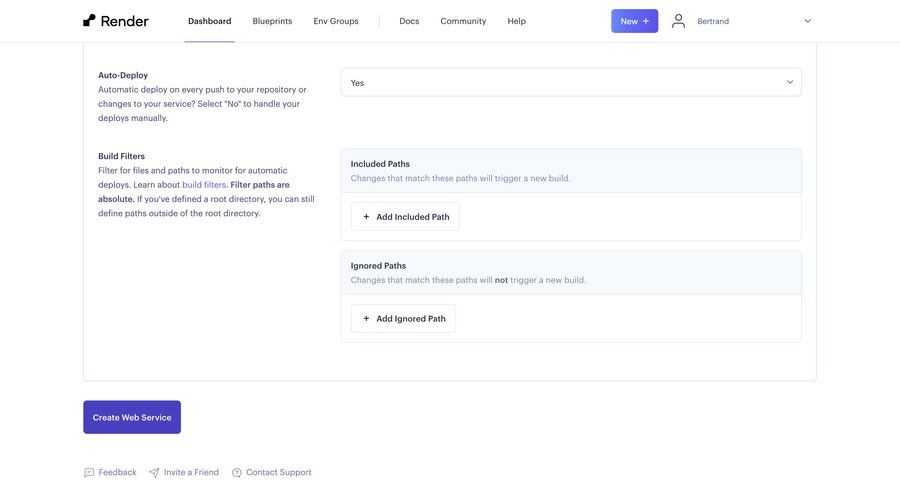Viewport: 900px width, 484px height.
Task: Click the Contact Support help icon
Action: [237, 473]
